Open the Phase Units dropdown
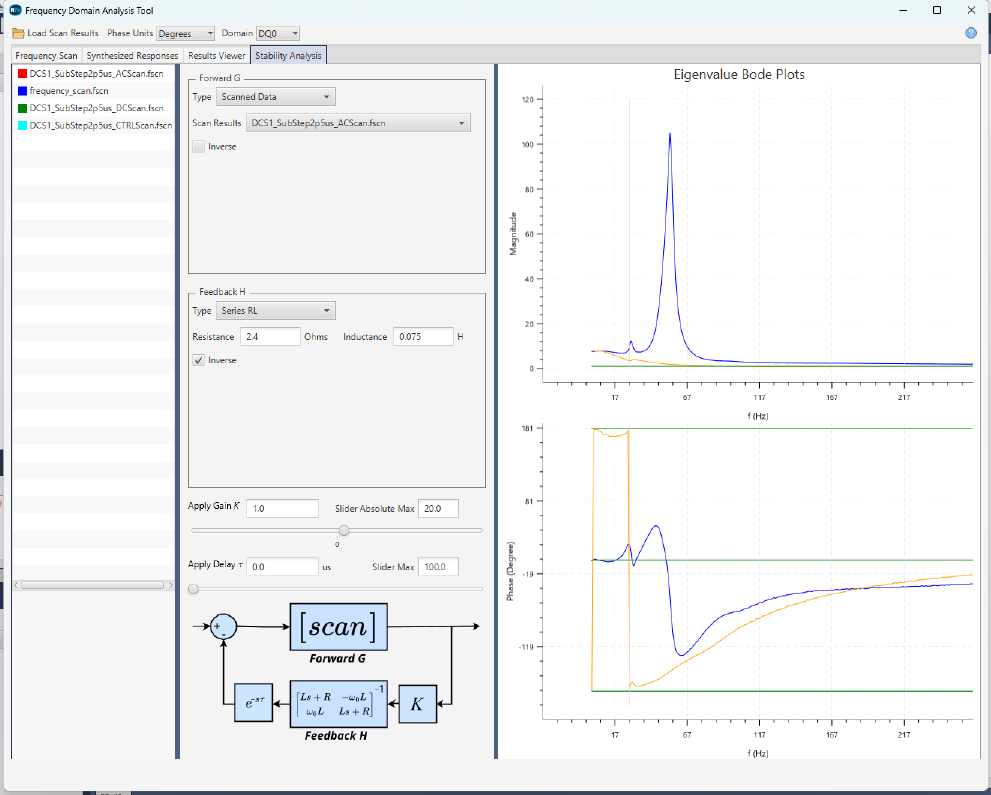Image resolution: width=991 pixels, height=795 pixels. [185, 33]
